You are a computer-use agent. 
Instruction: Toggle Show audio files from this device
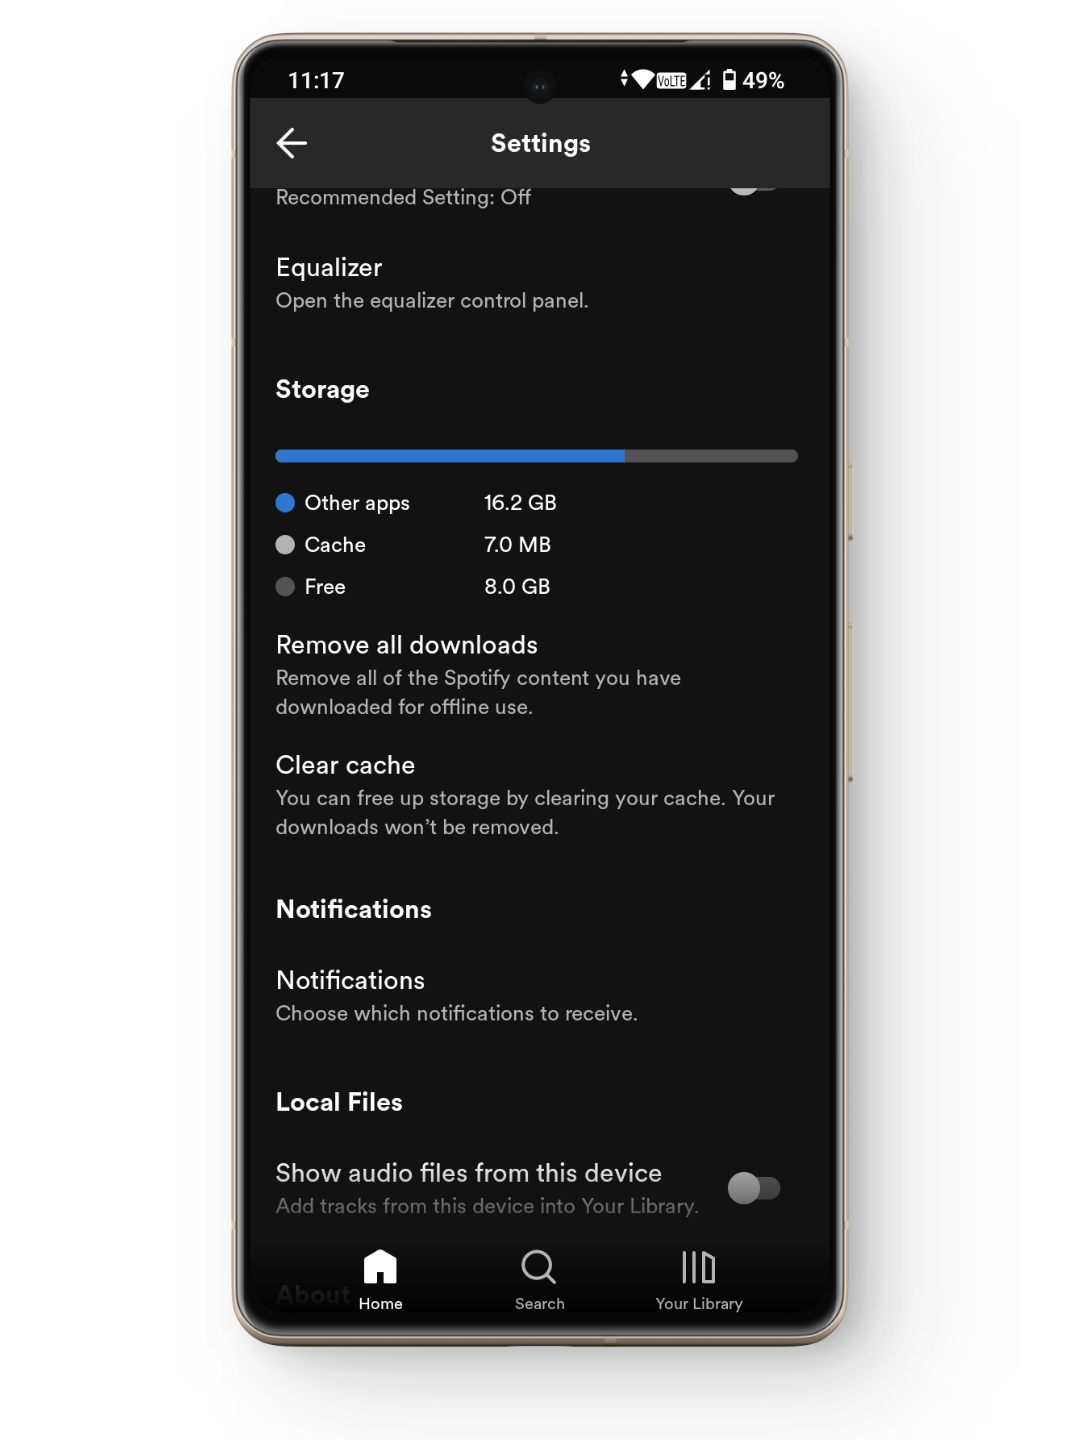point(754,1188)
